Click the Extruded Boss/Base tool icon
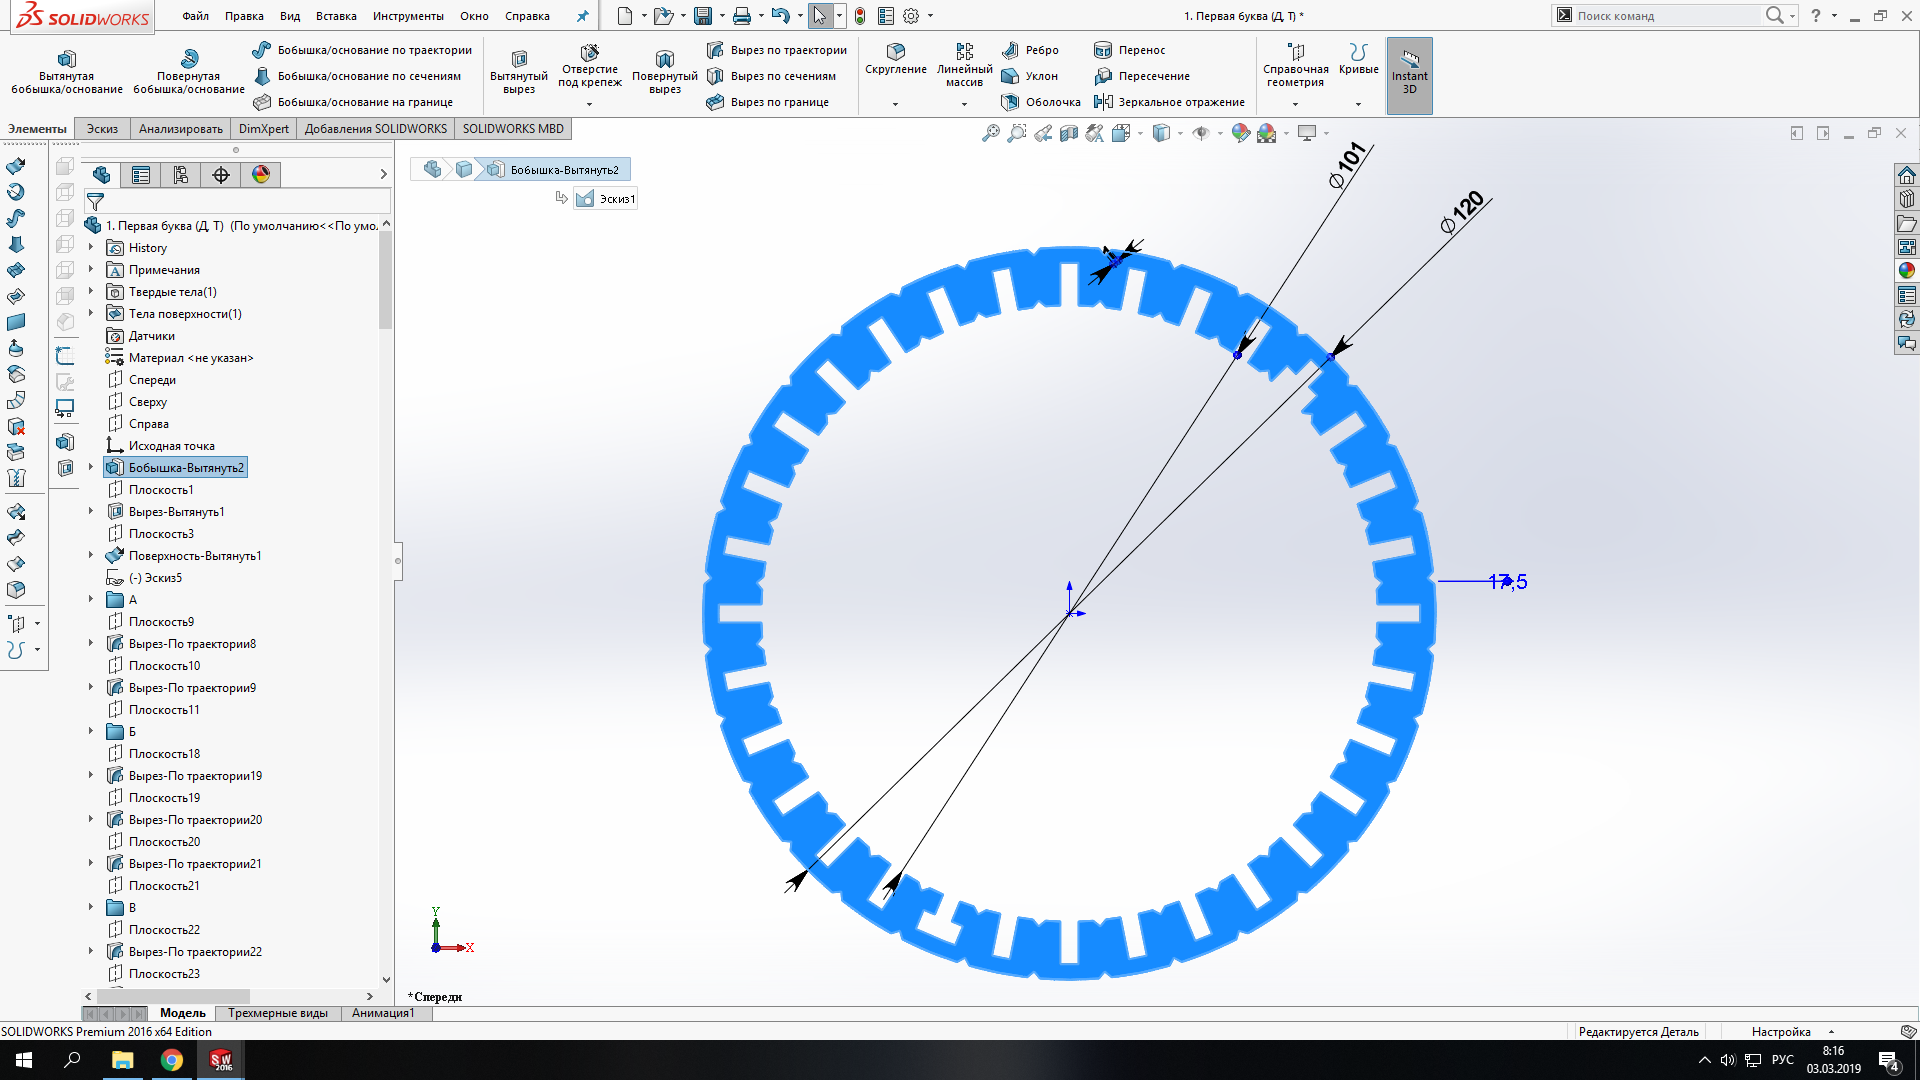This screenshot has height=1080, width=1920. pos(66,58)
